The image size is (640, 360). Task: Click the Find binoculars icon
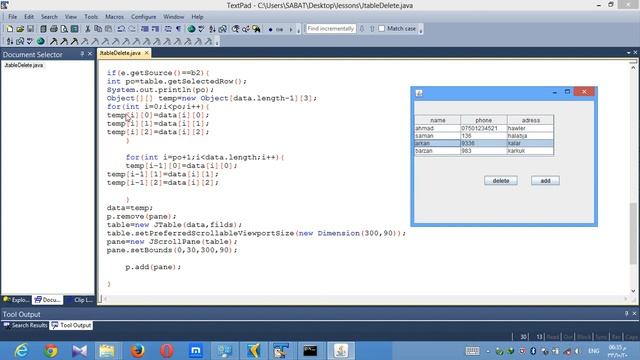coord(236,29)
